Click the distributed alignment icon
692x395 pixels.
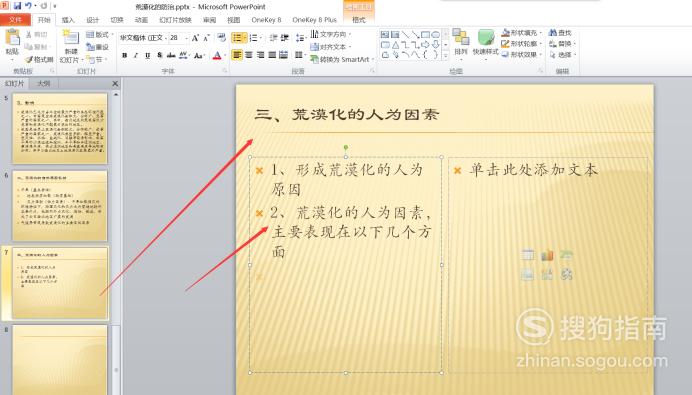[284, 55]
